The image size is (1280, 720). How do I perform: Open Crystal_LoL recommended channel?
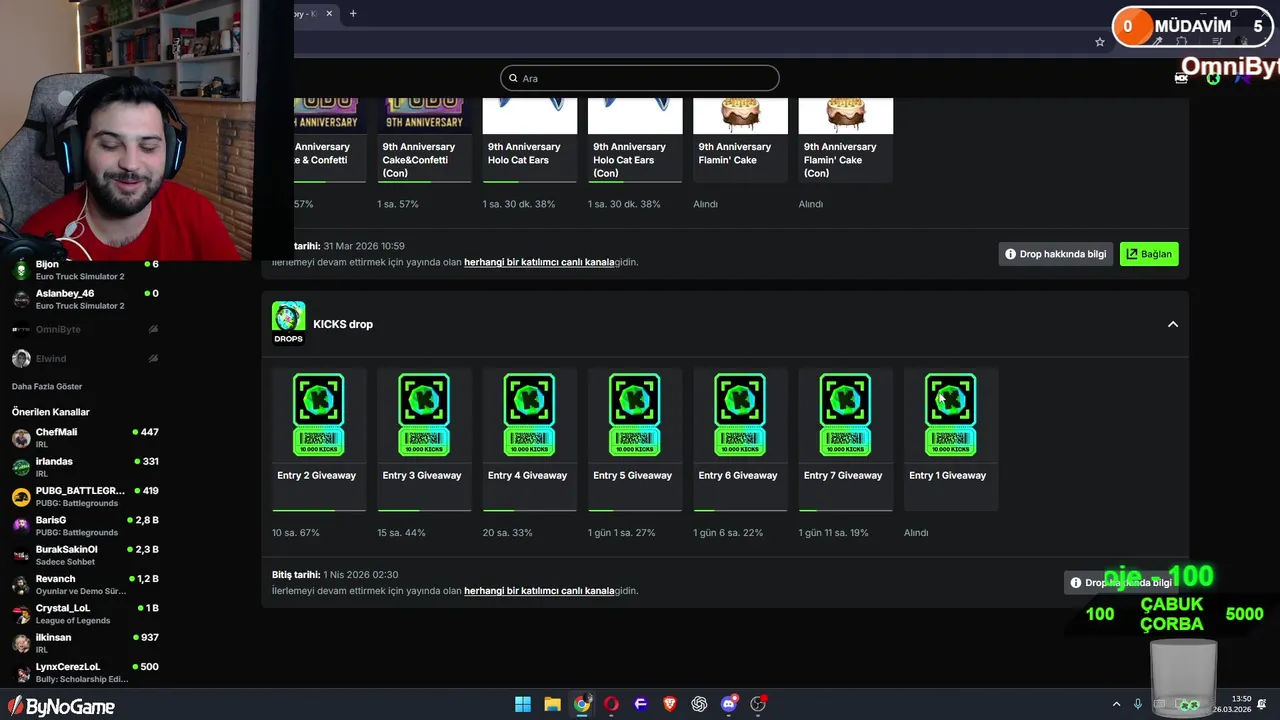point(85,614)
